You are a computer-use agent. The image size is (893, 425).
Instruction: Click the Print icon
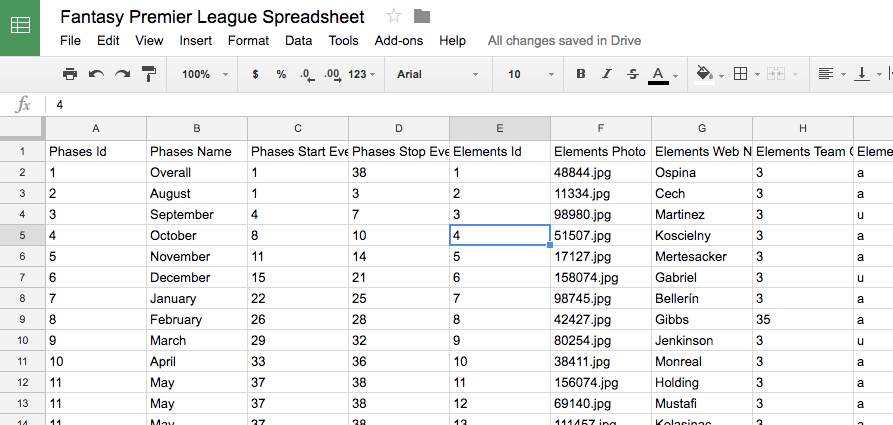pyautogui.click(x=69, y=74)
